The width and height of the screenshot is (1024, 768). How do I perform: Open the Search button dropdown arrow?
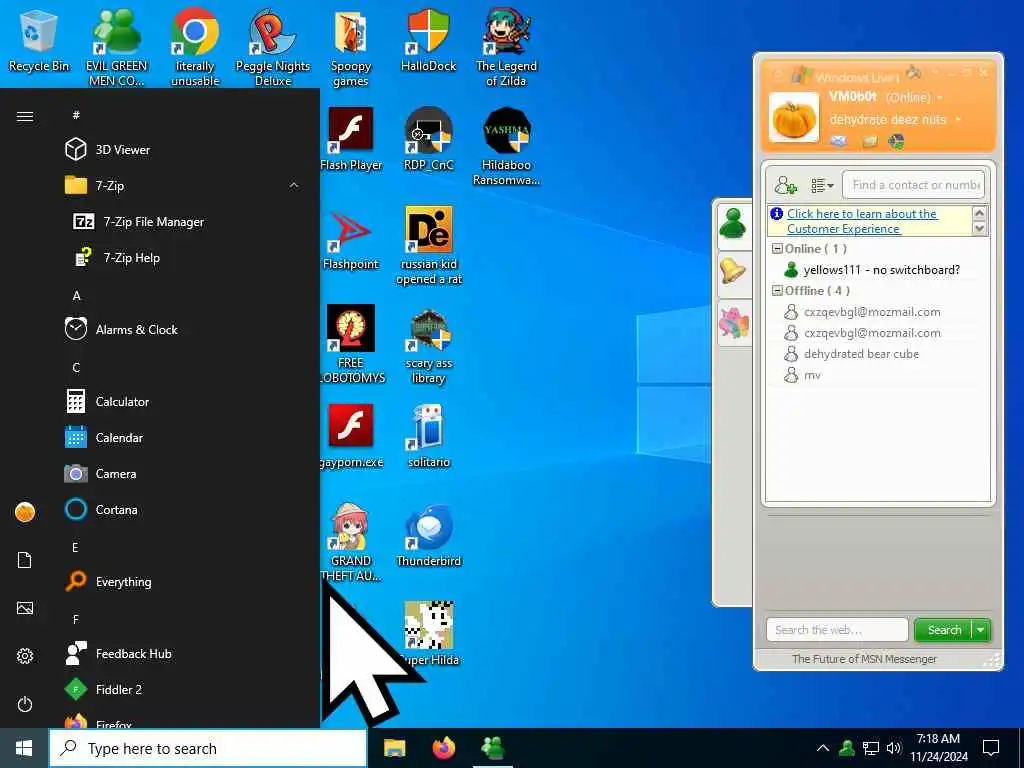point(981,630)
